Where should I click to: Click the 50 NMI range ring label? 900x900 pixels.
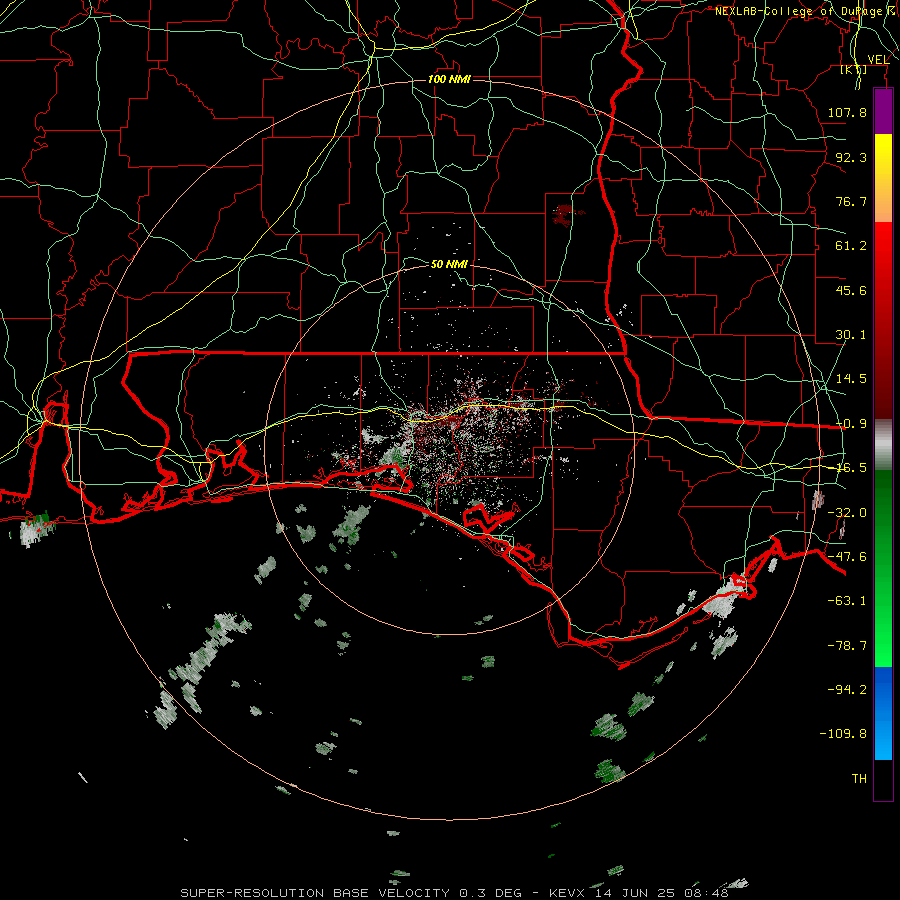click(449, 264)
